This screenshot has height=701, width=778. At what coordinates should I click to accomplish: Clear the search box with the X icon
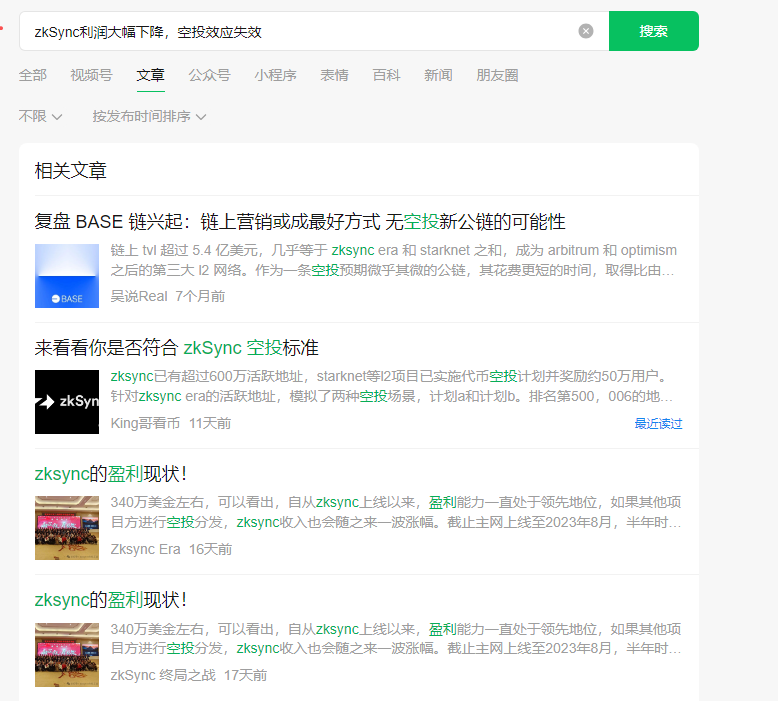pyautogui.click(x=585, y=31)
